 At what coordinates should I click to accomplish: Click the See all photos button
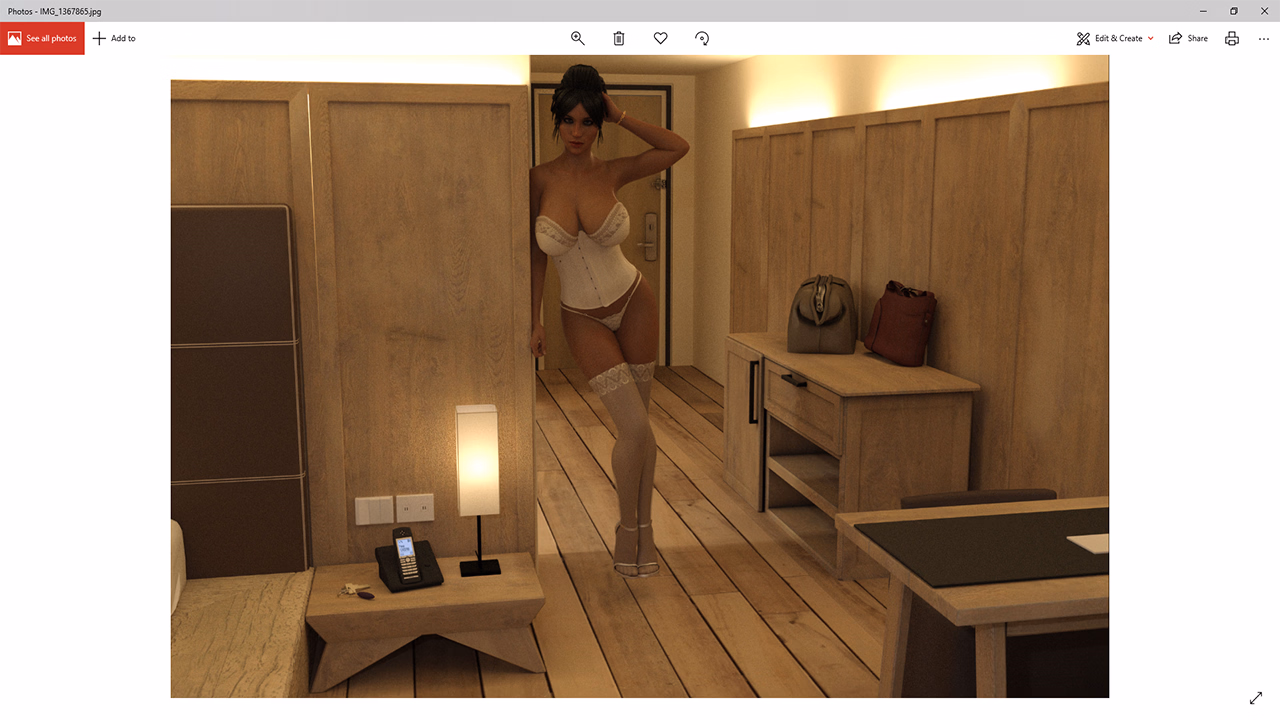(41, 38)
